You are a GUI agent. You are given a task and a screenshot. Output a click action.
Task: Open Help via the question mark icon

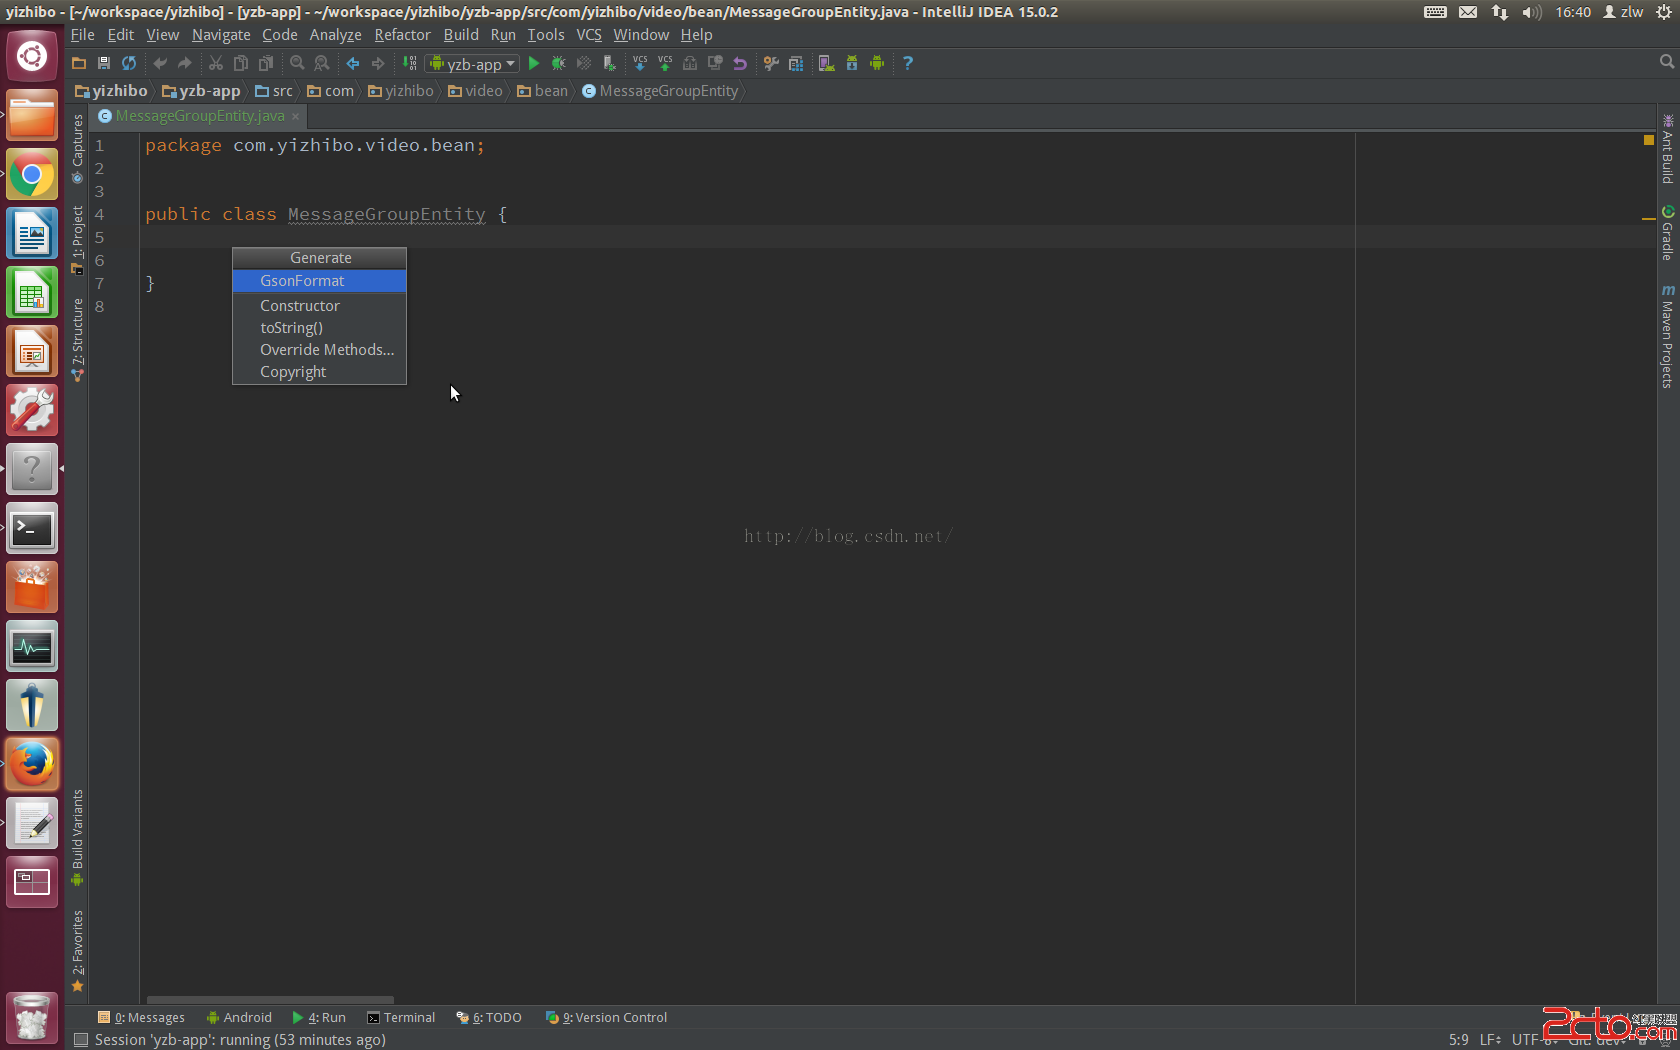point(908,63)
